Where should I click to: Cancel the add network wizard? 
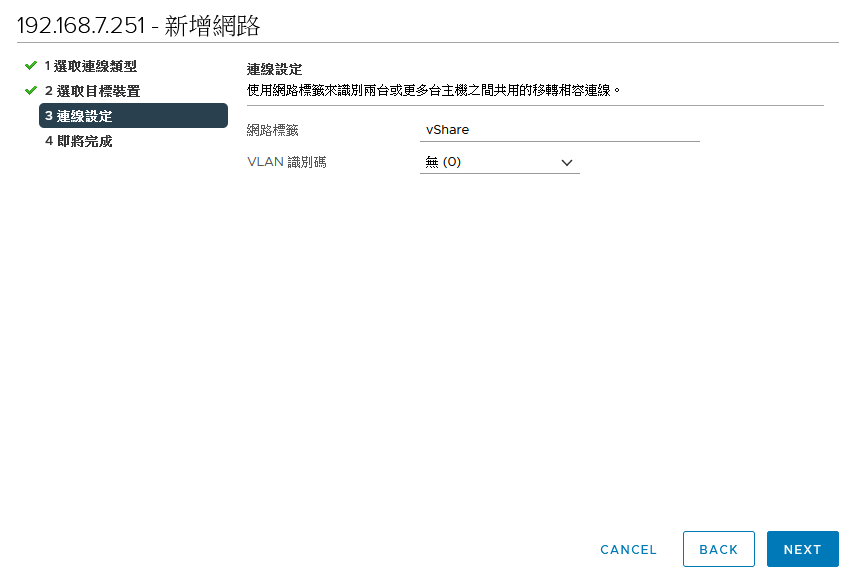click(628, 549)
